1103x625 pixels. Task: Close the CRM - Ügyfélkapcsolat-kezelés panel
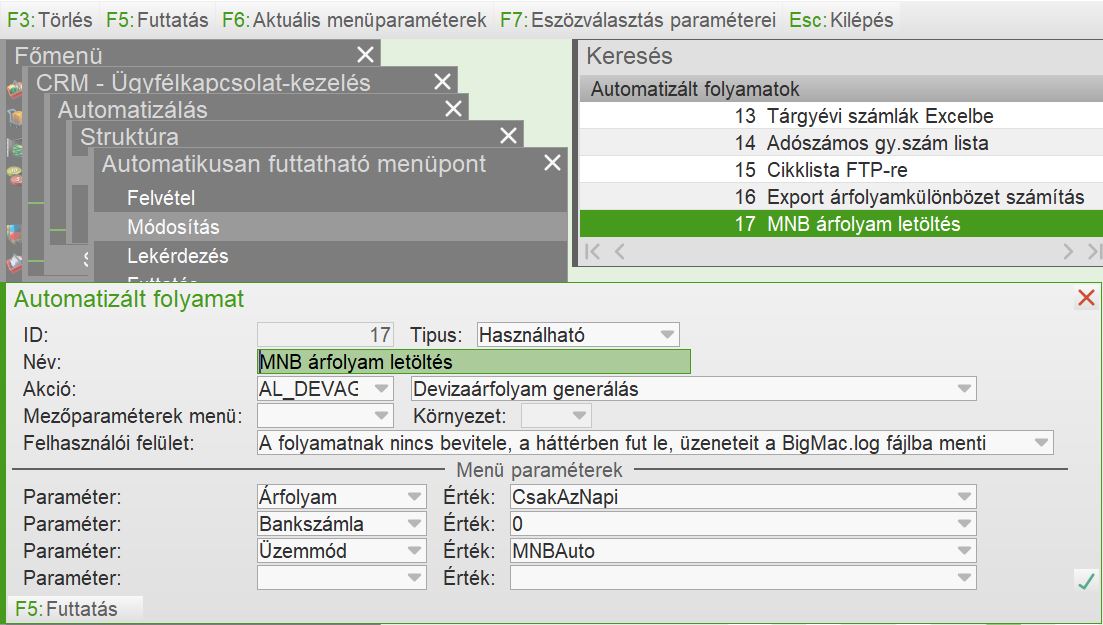pos(442,82)
